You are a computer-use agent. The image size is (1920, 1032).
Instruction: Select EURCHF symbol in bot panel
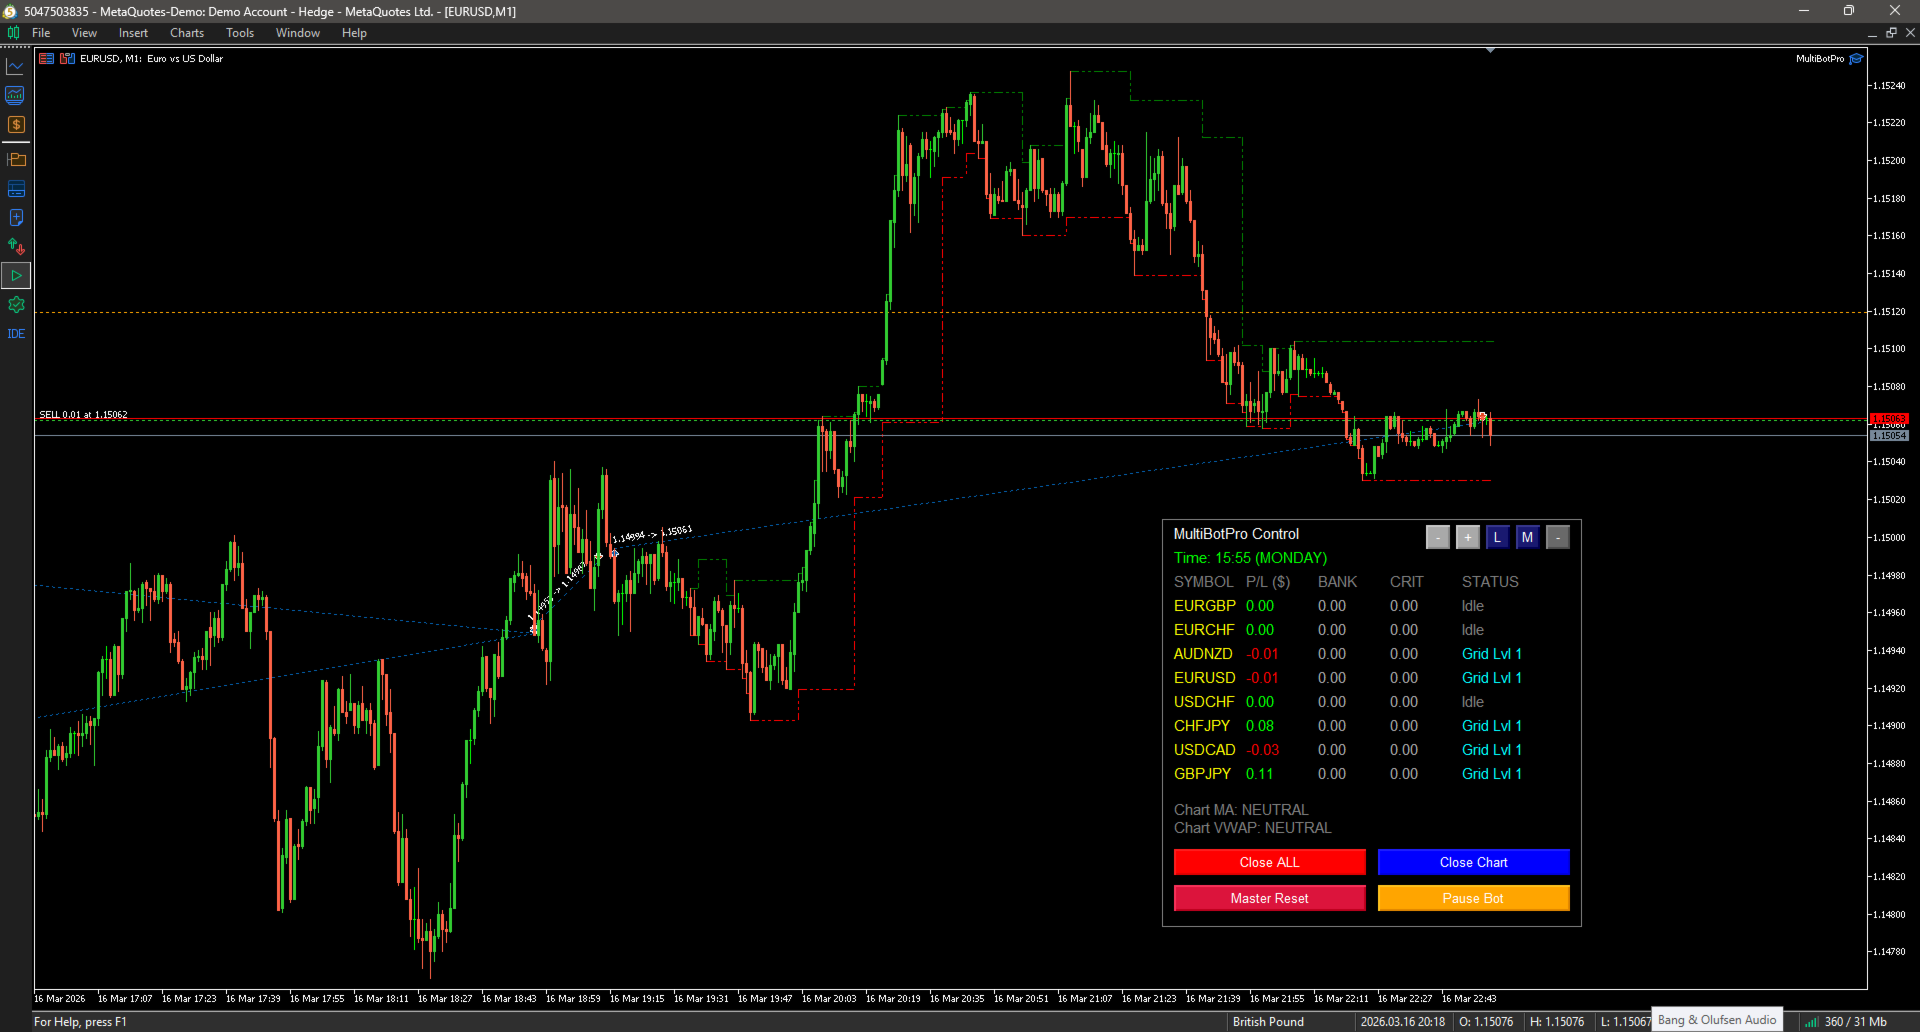(x=1204, y=630)
